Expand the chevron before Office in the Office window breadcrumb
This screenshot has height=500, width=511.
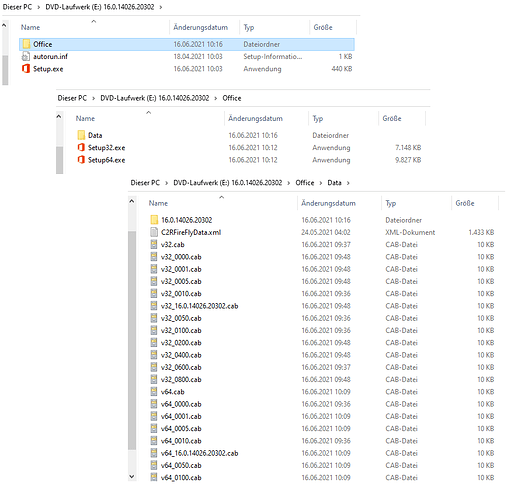tap(216, 98)
